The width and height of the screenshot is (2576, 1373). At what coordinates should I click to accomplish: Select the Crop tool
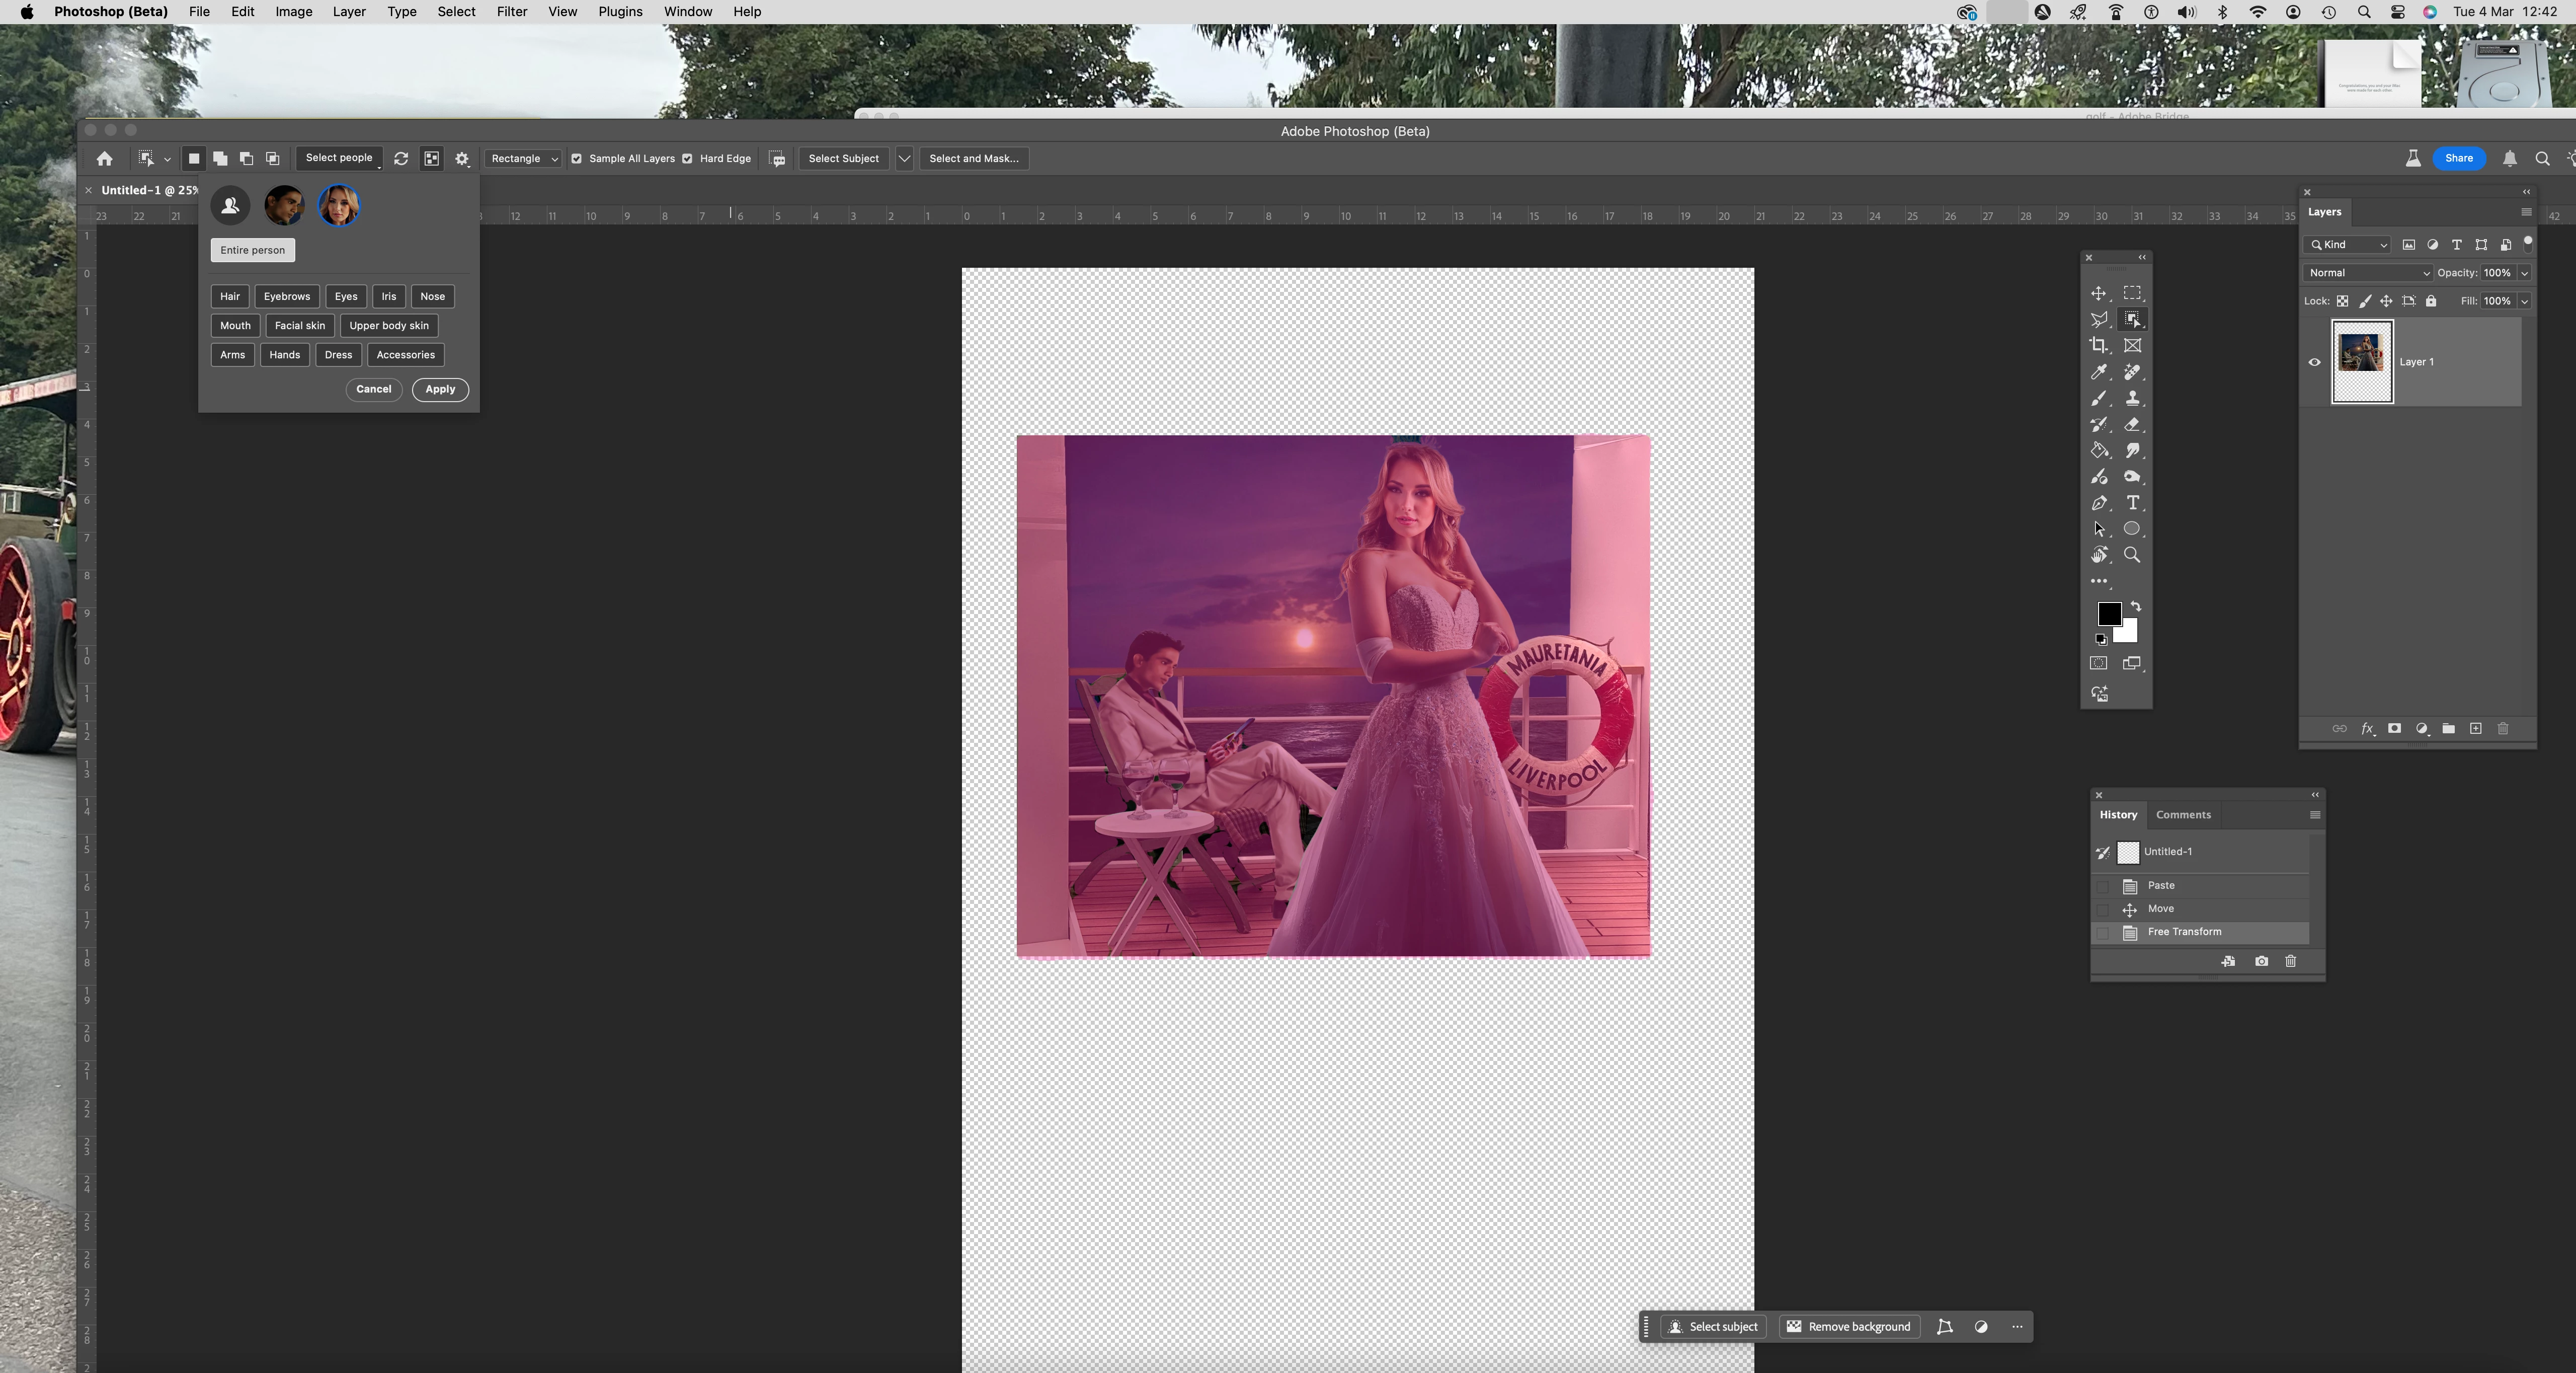click(2098, 345)
